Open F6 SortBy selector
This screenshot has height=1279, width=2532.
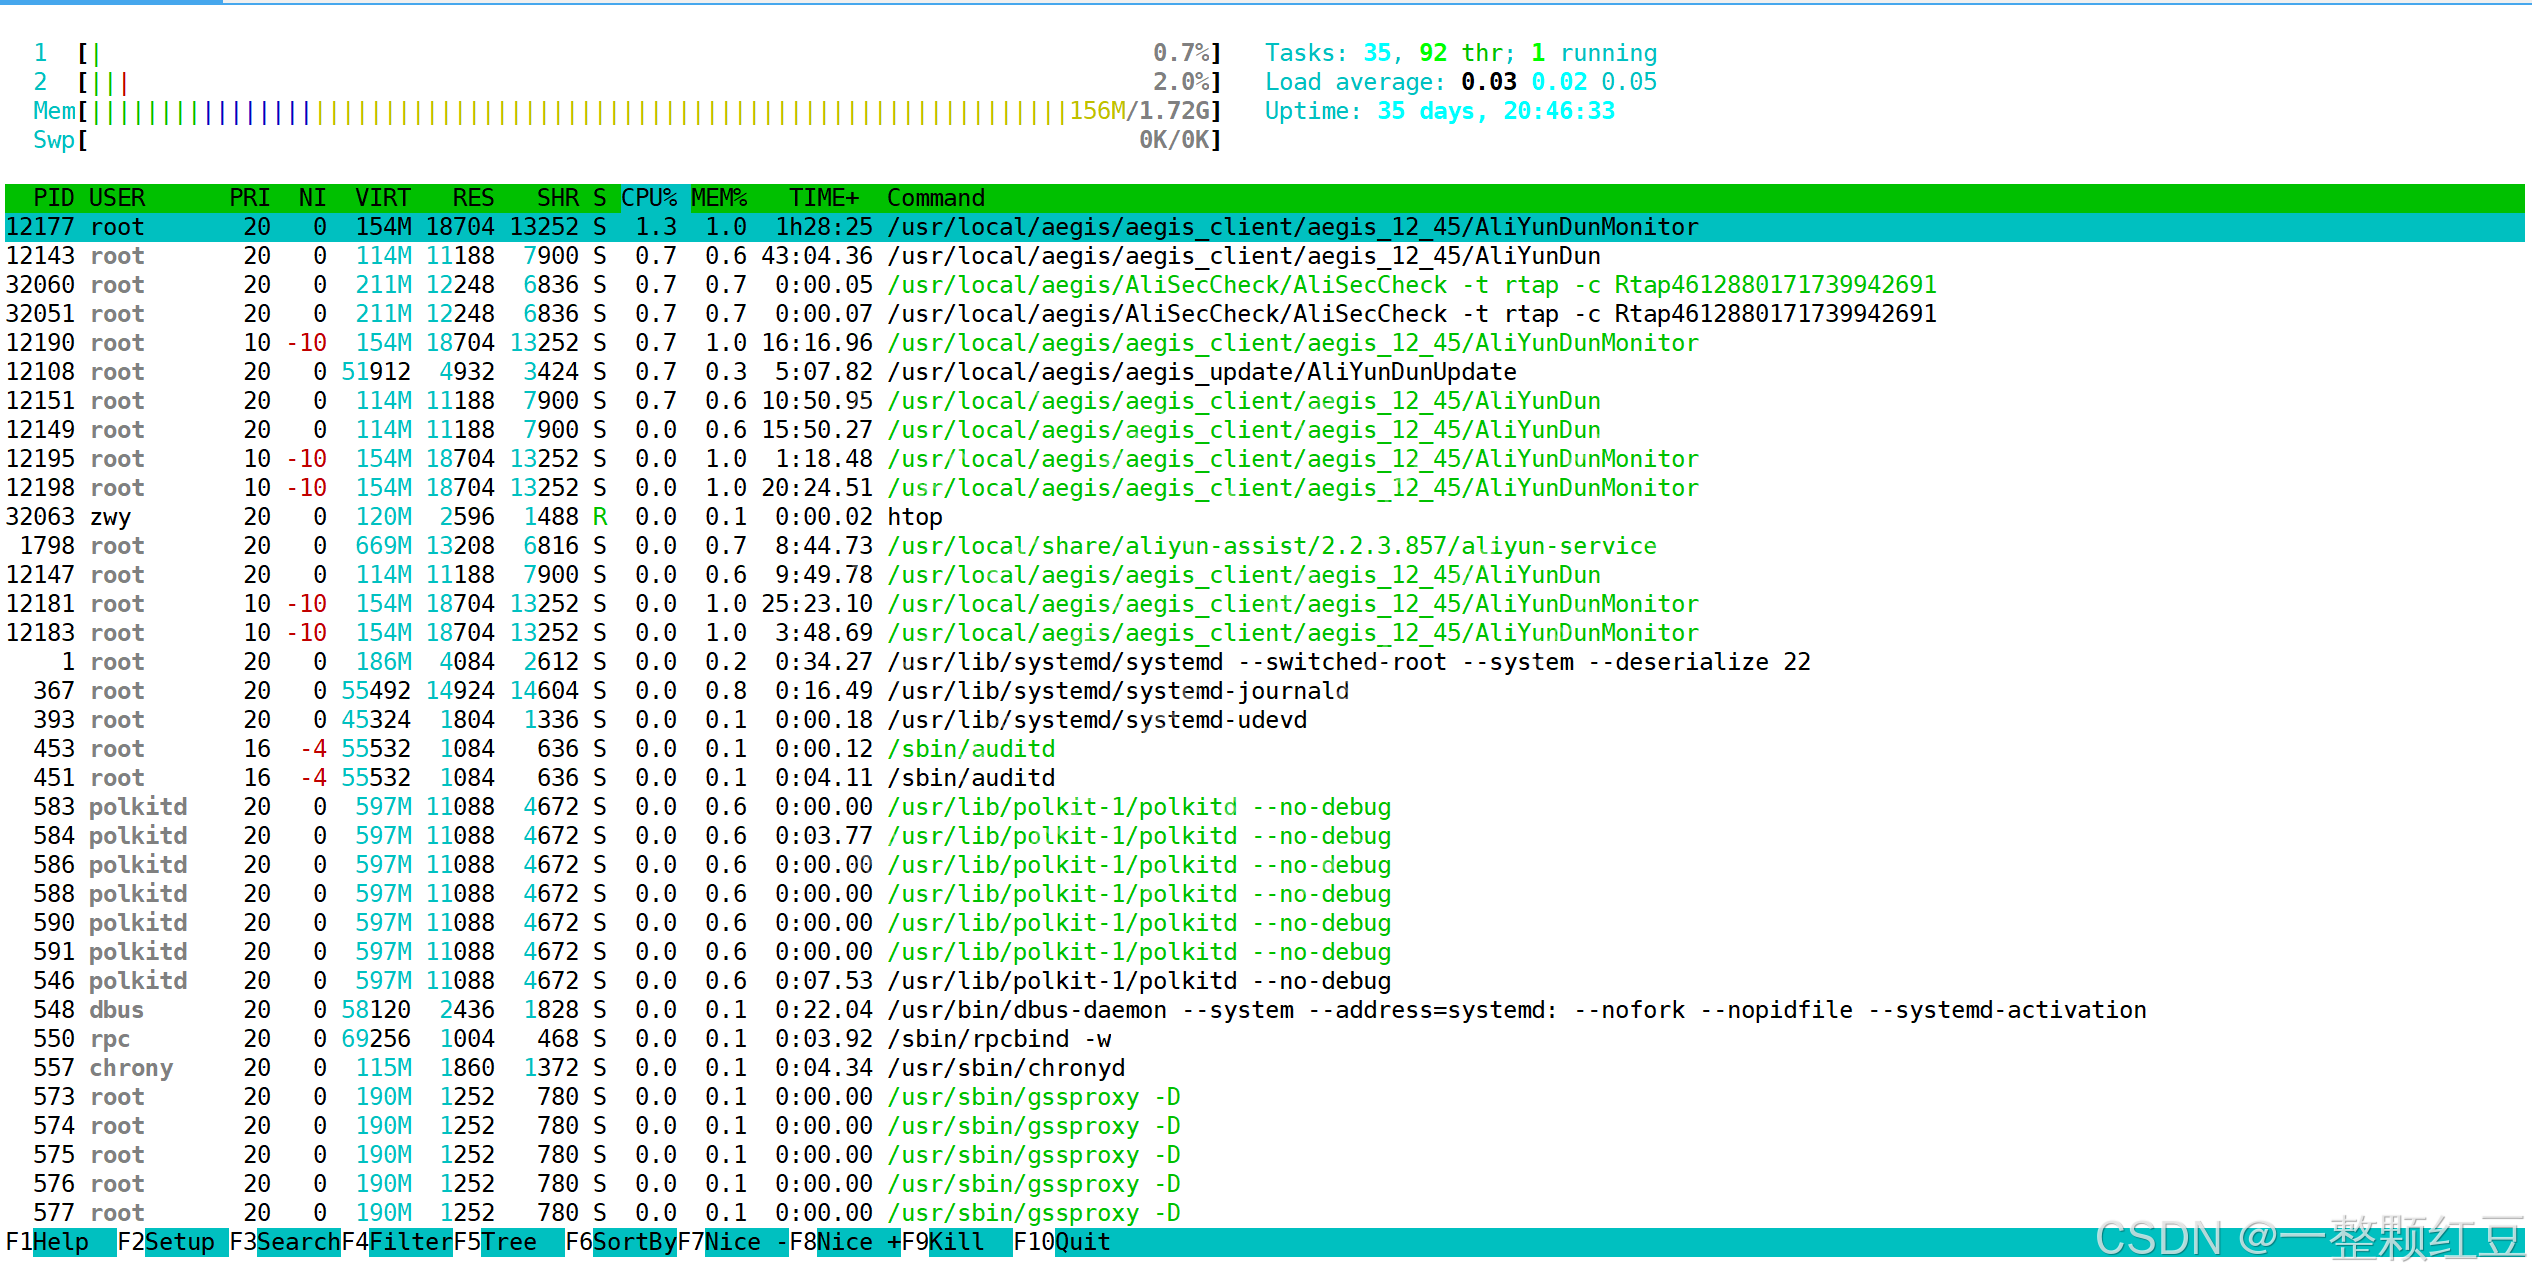click(x=634, y=1242)
